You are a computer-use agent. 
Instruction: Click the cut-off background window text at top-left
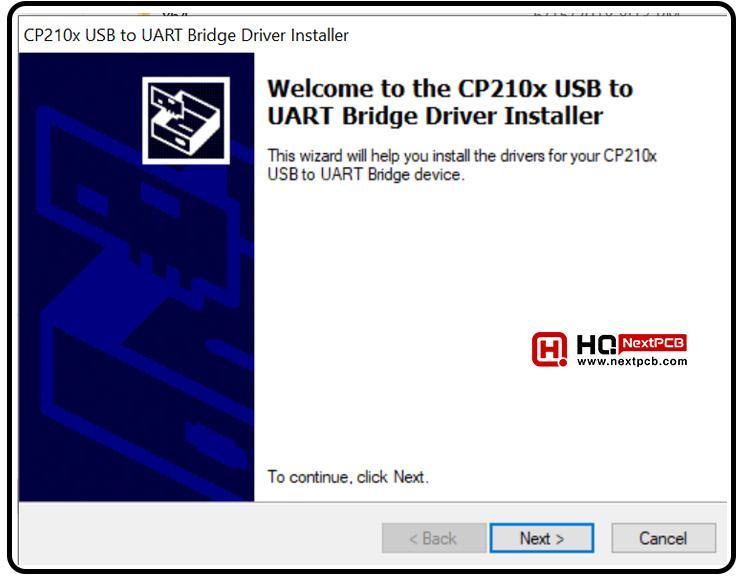[174, 15]
